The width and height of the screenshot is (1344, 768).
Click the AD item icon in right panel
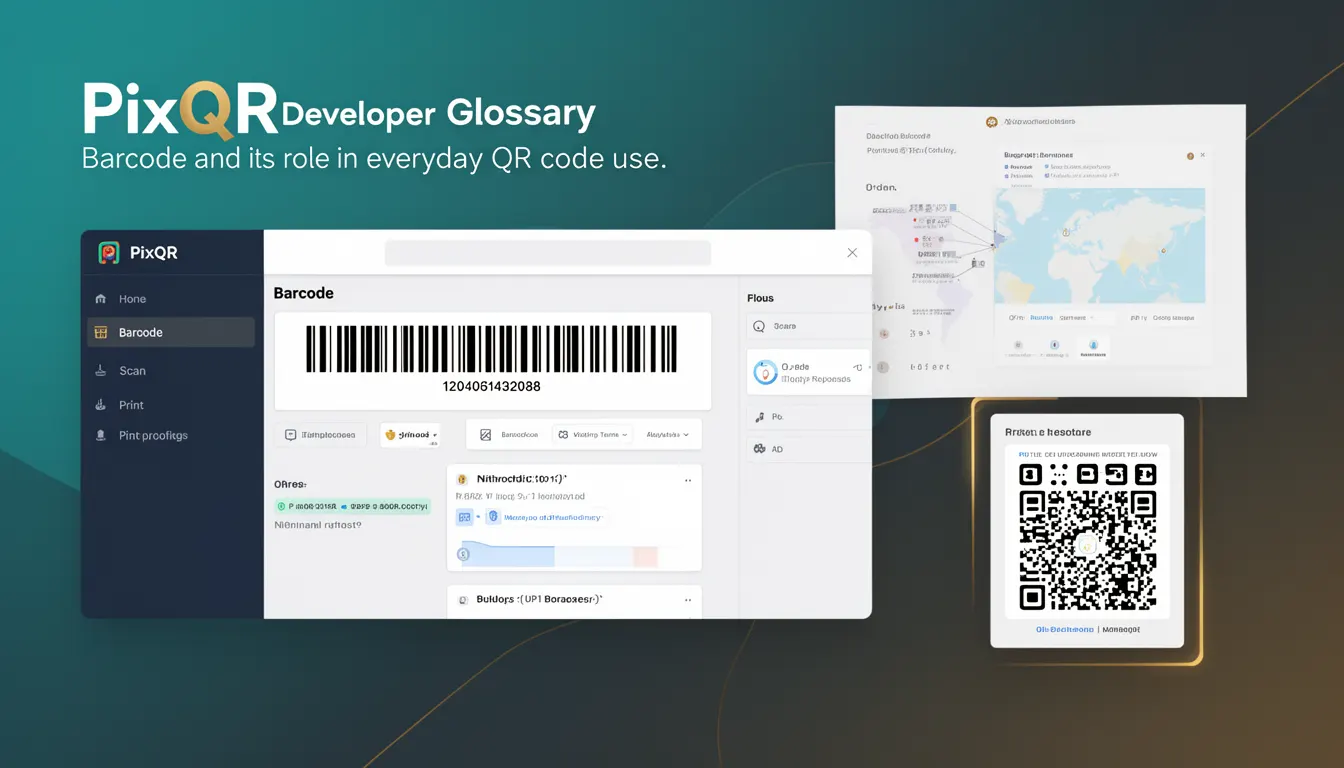759,449
